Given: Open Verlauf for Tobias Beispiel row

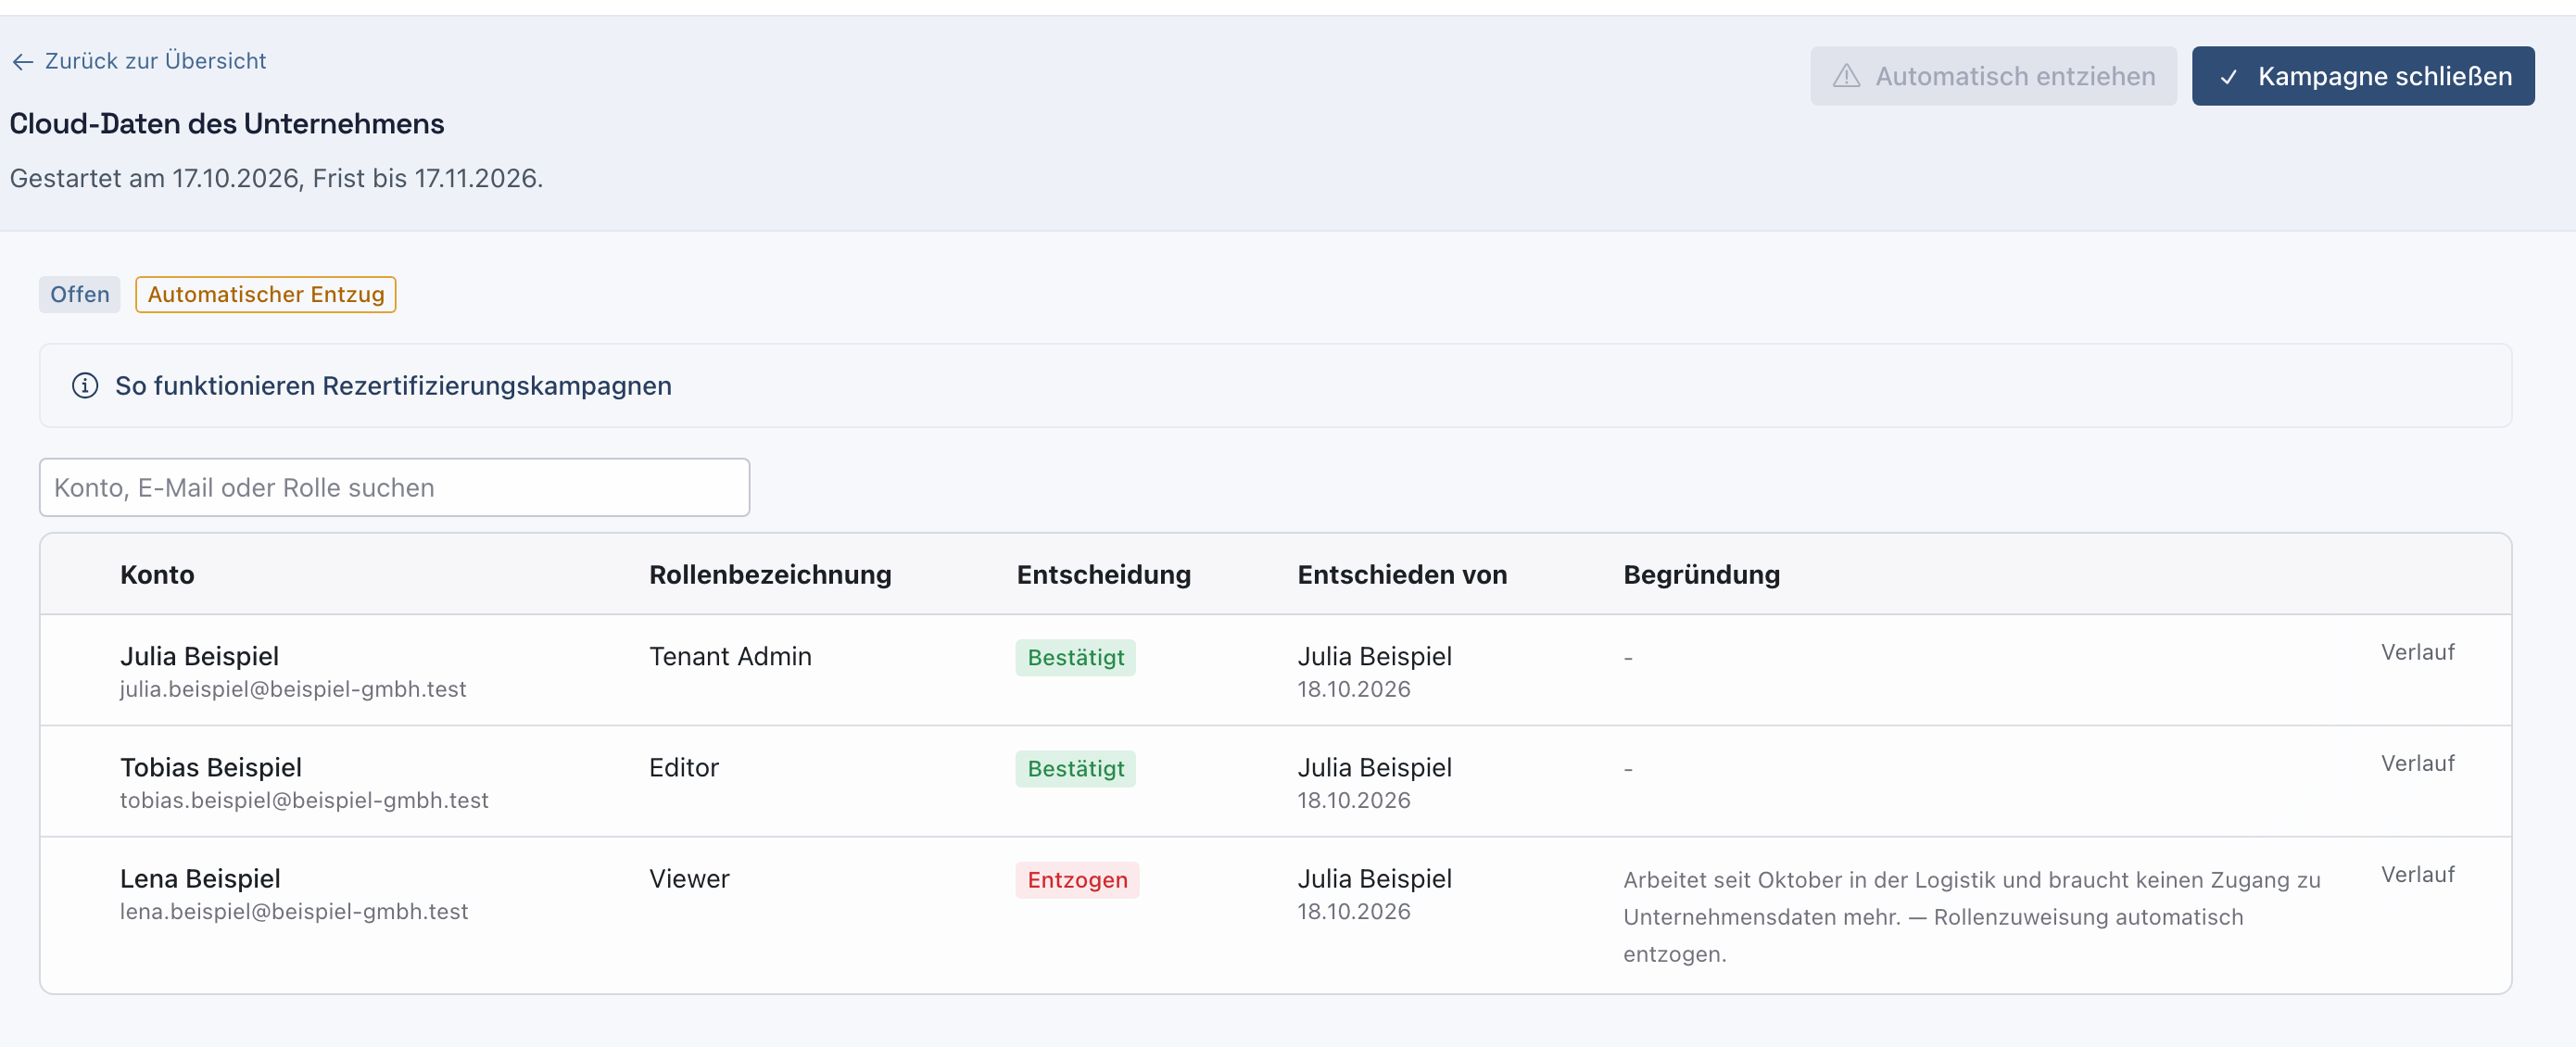Looking at the screenshot, I should (x=2417, y=764).
